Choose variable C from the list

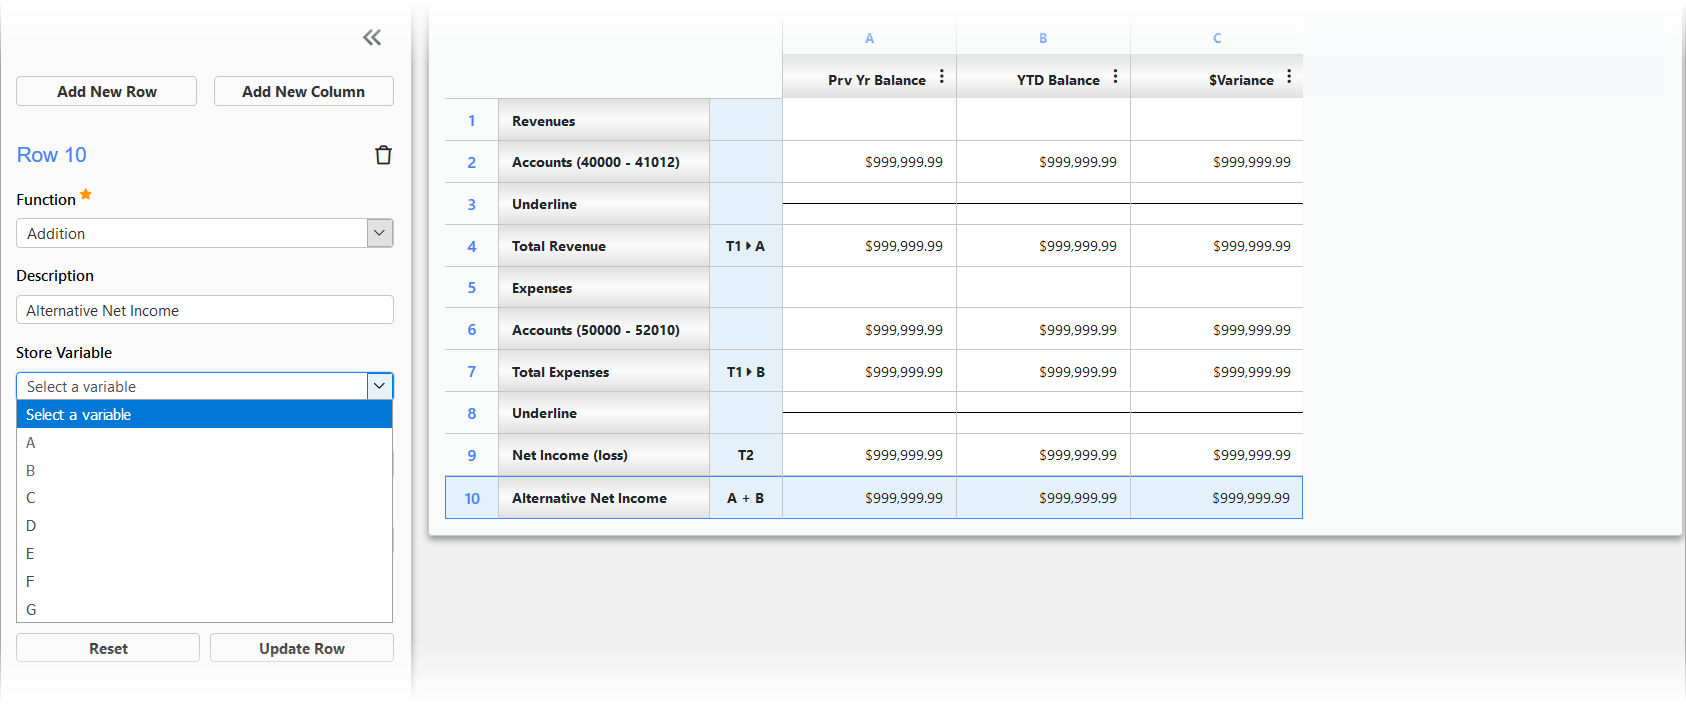tap(204, 497)
